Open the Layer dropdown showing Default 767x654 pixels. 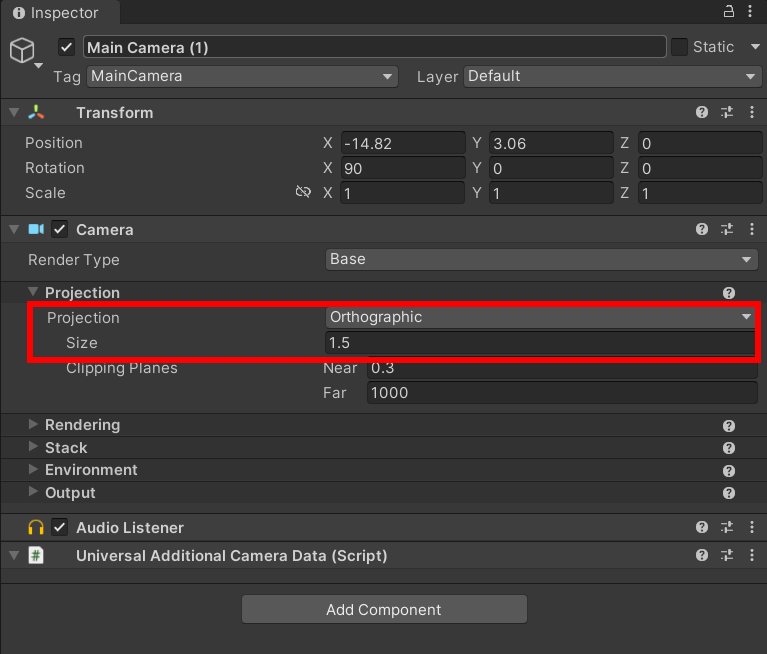[612, 76]
